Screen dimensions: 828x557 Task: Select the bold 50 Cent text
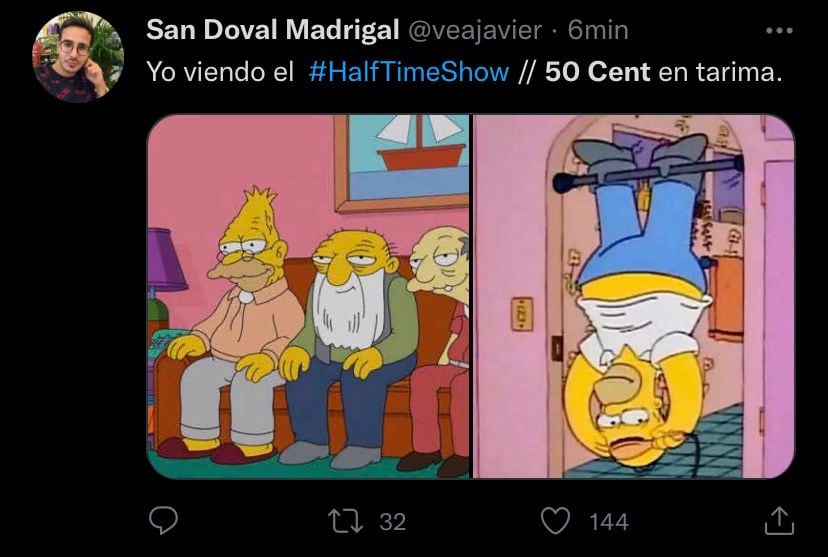pos(597,71)
